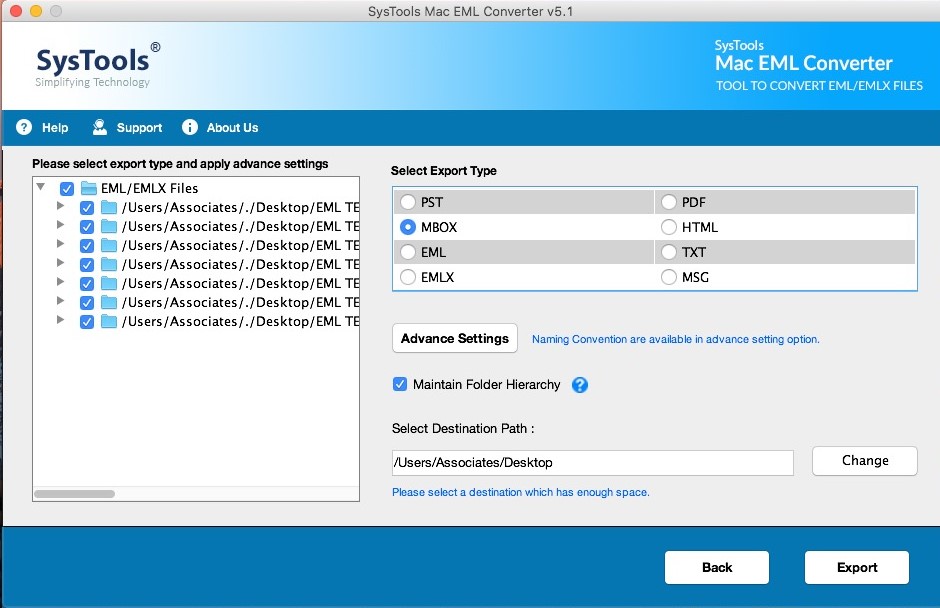Click the Support person icon

point(100,127)
